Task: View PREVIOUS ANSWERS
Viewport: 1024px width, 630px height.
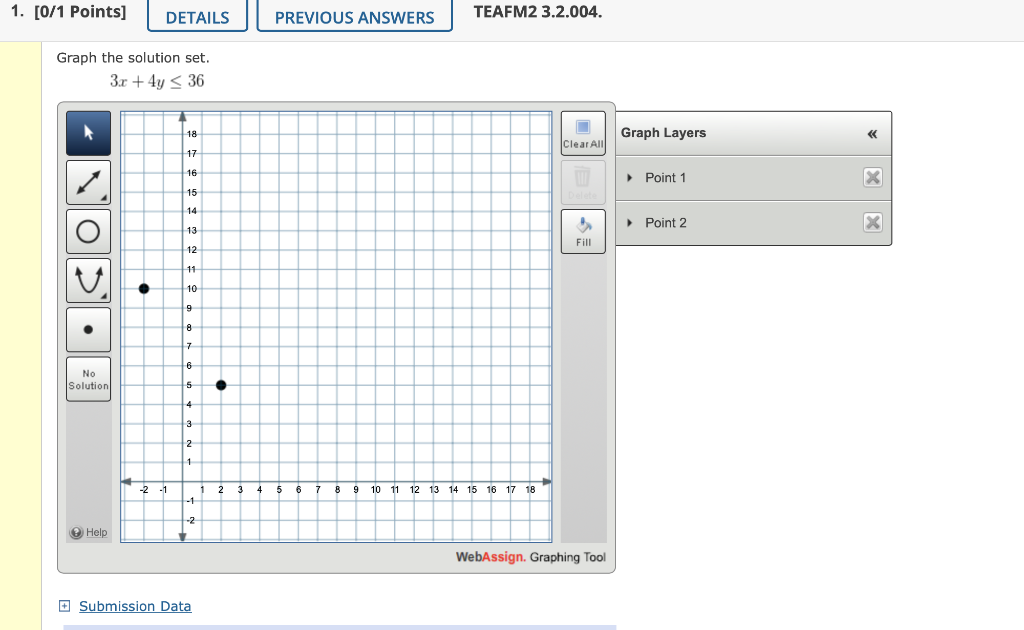Action: [354, 15]
